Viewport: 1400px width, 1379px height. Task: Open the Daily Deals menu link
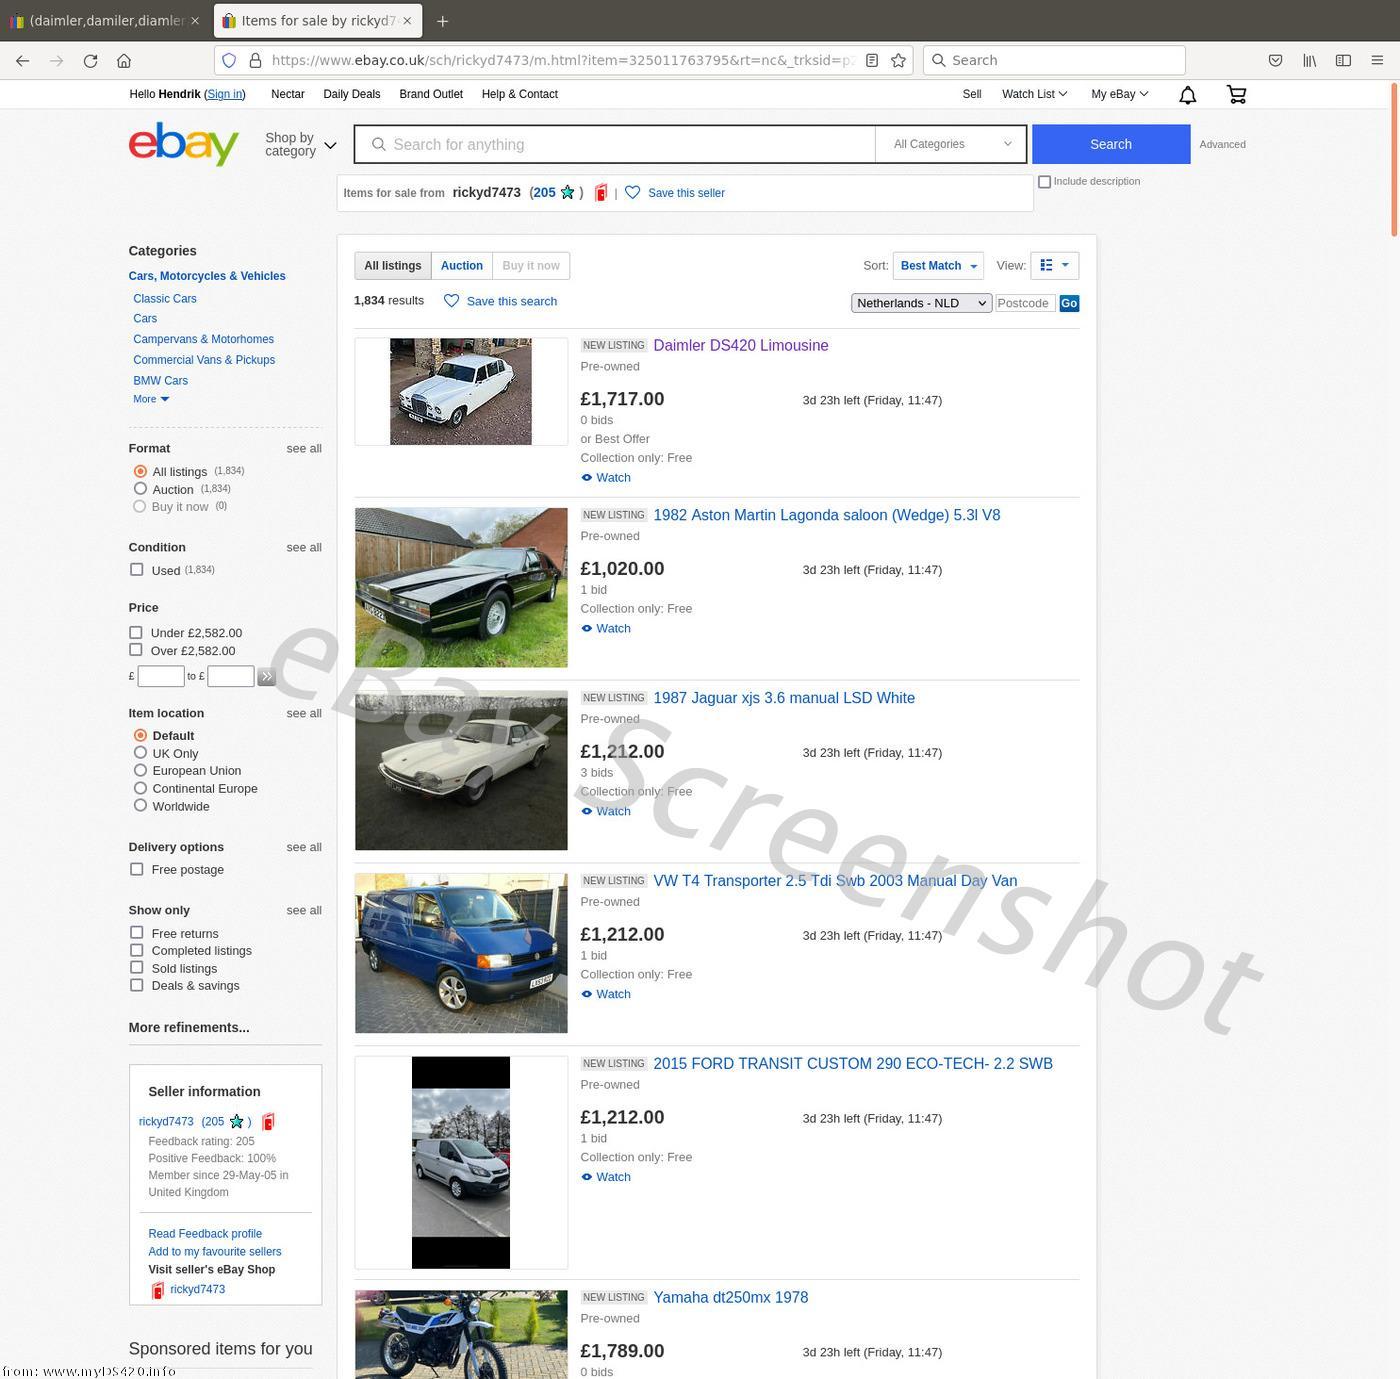tap(351, 94)
